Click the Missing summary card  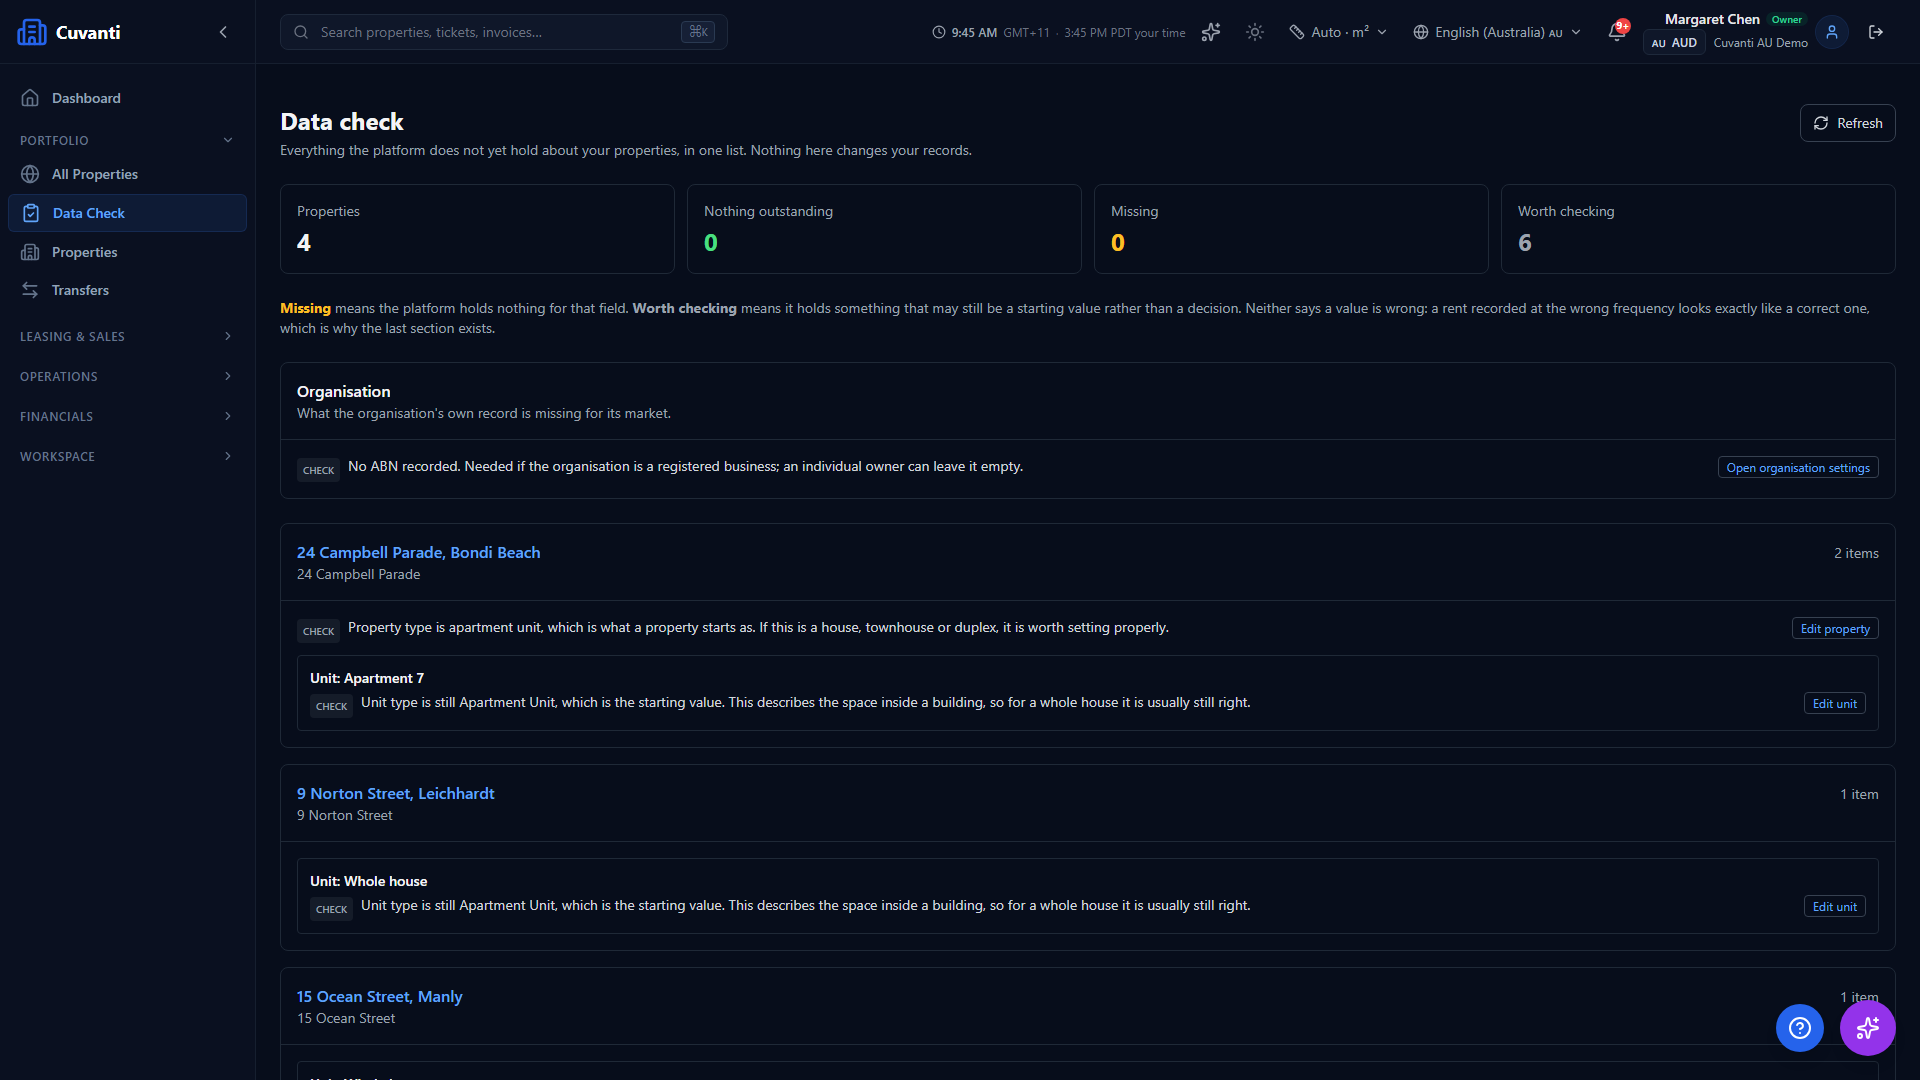pos(1291,229)
